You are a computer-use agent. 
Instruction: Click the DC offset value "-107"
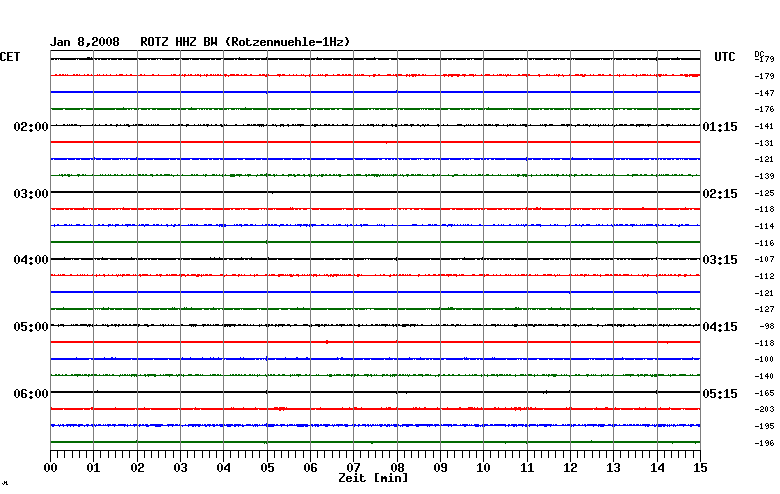tap(765, 259)
